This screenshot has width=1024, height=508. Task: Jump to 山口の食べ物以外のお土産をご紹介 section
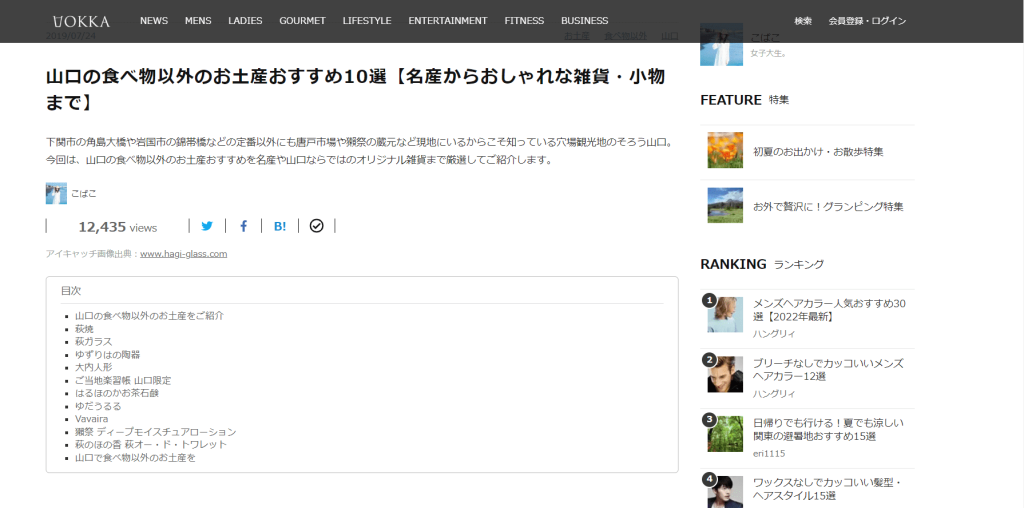point(150,315)
